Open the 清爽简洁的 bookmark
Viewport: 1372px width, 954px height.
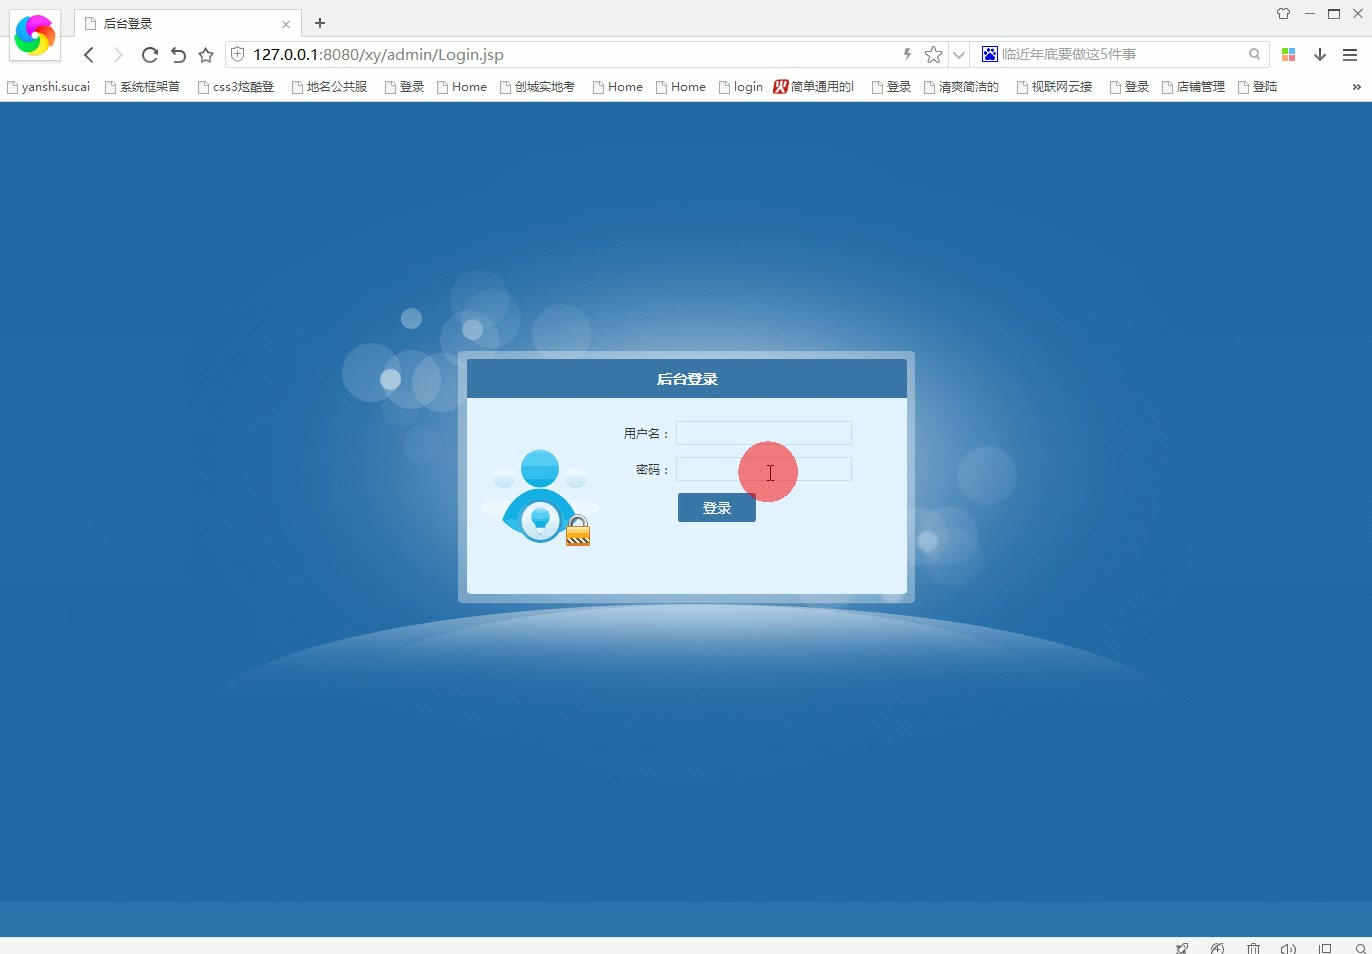[961, 87]
